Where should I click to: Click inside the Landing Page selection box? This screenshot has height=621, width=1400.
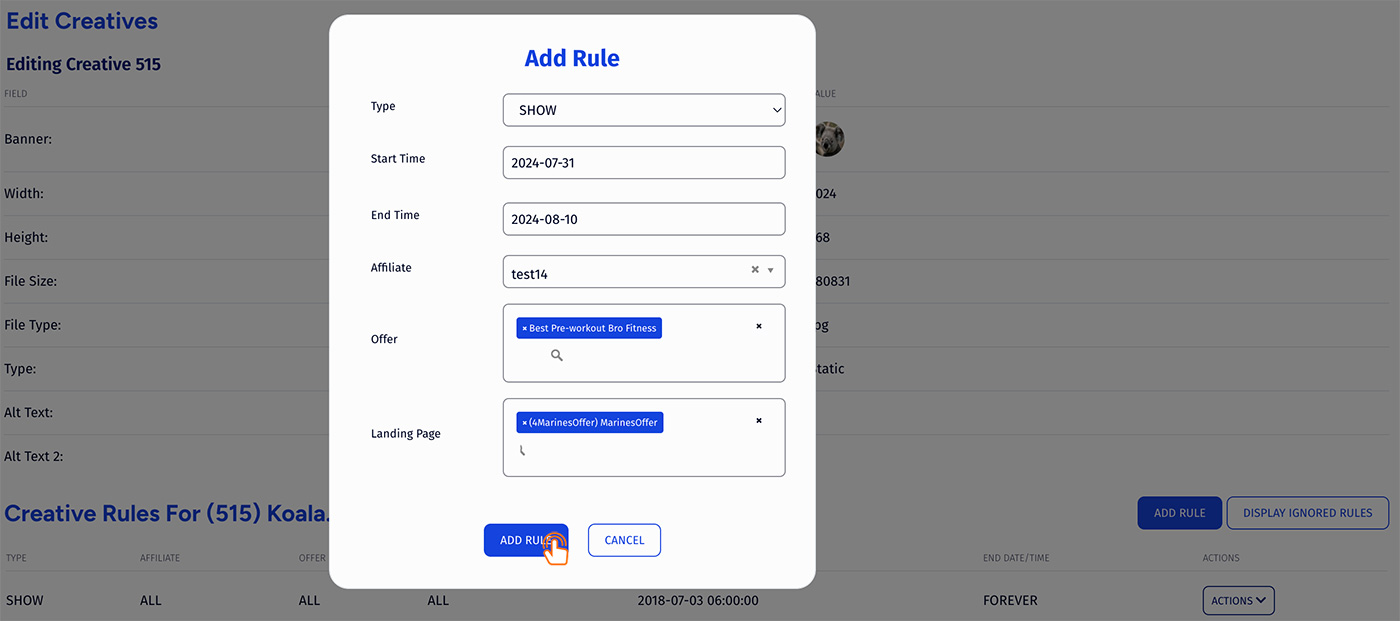(x=644, y=438)
